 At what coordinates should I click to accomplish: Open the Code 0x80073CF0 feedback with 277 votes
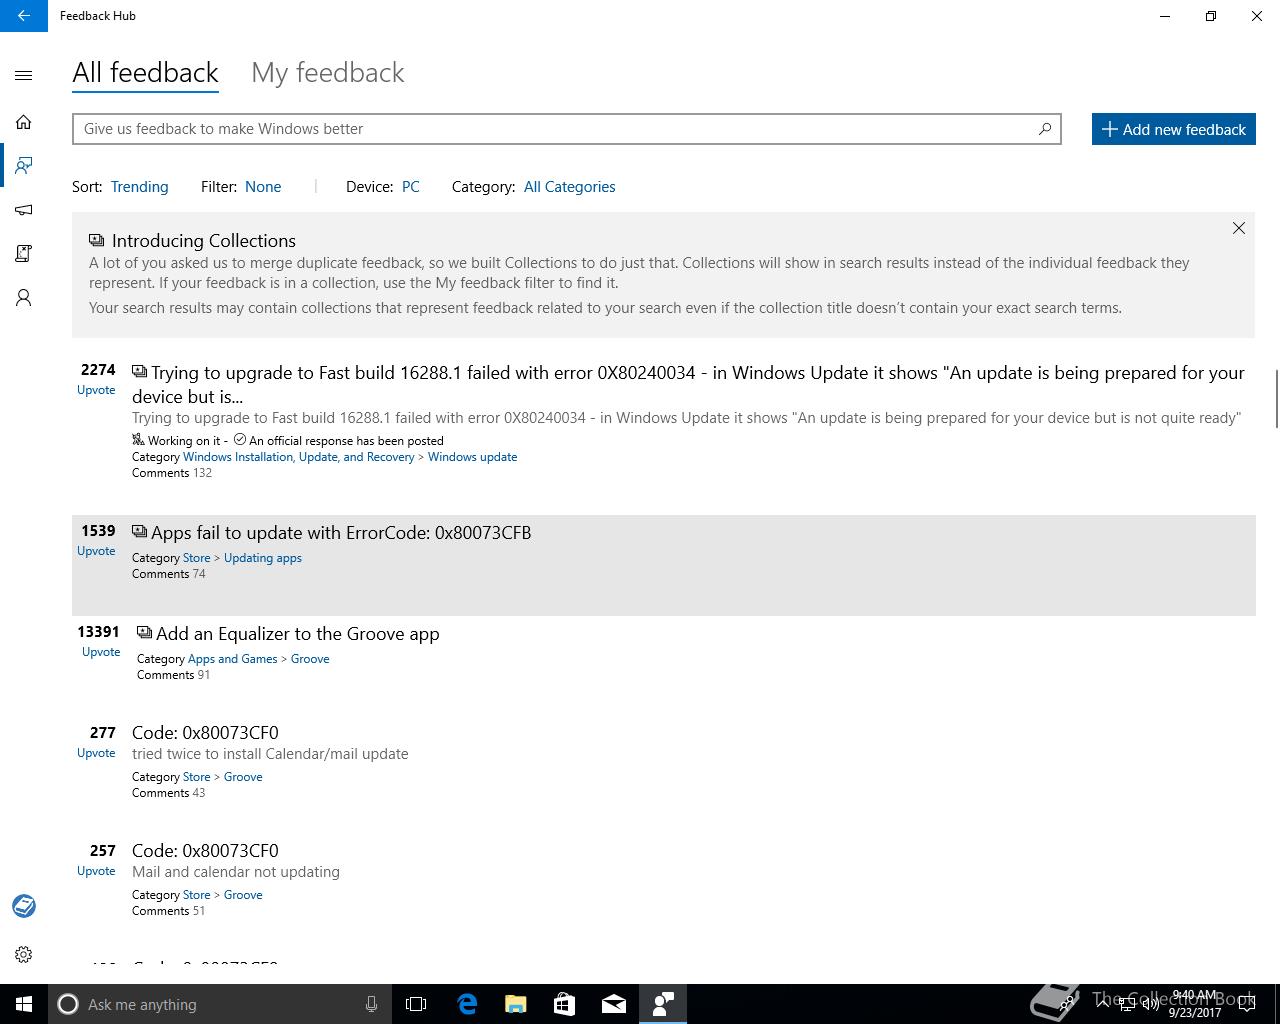[x=205, y=733]
